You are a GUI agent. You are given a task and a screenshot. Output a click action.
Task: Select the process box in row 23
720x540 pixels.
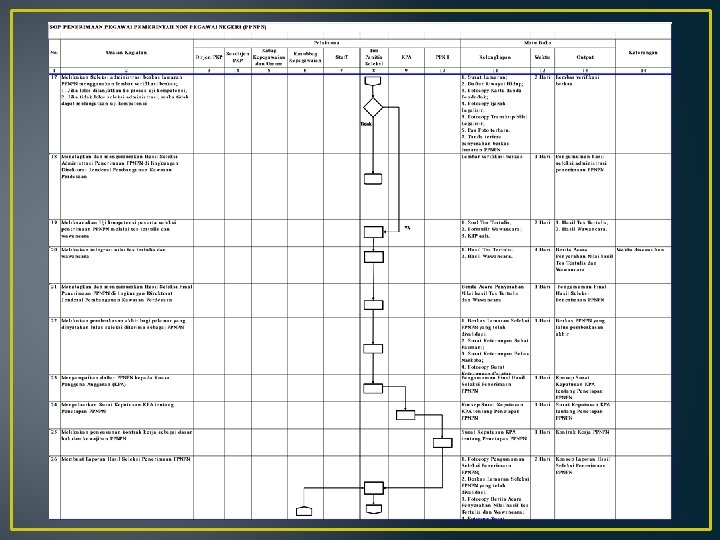(x=373, y=388)
